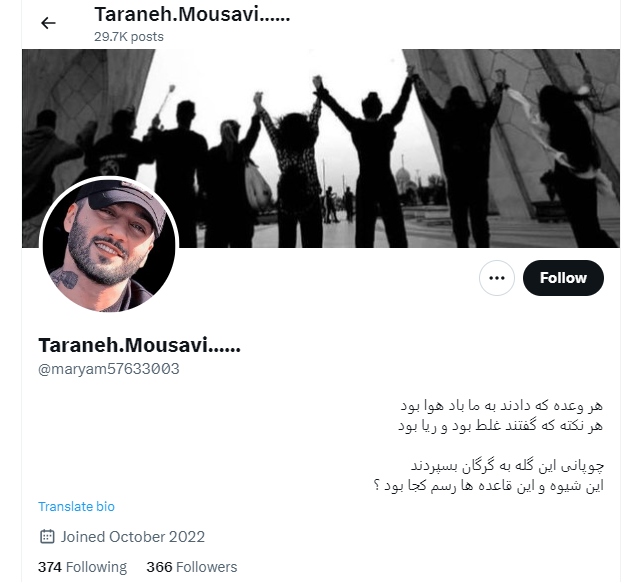Click the @maryam57633003 handle
This screenshot has height=582, width=626.
109,369
